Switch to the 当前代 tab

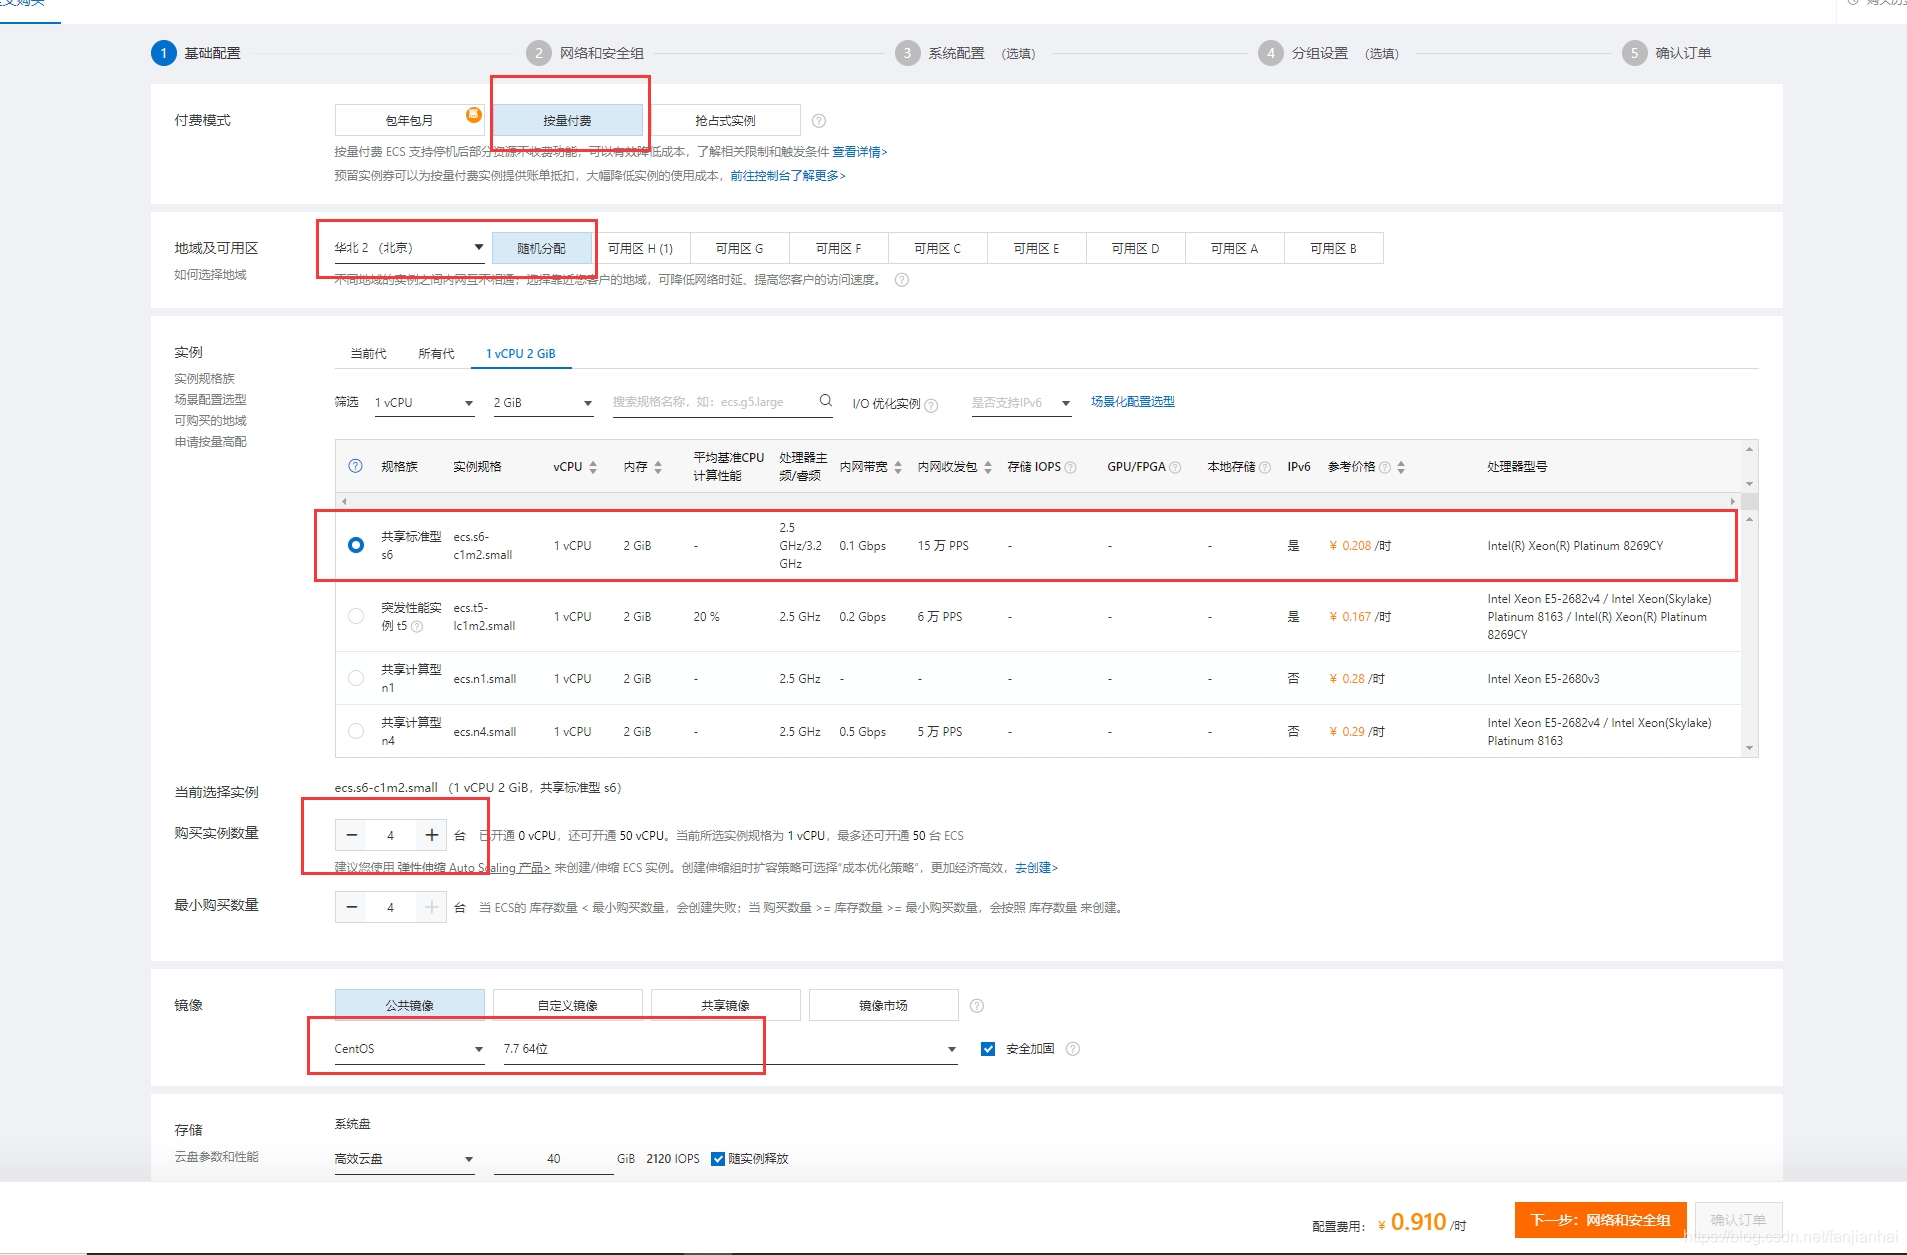(x=368, y=354)
